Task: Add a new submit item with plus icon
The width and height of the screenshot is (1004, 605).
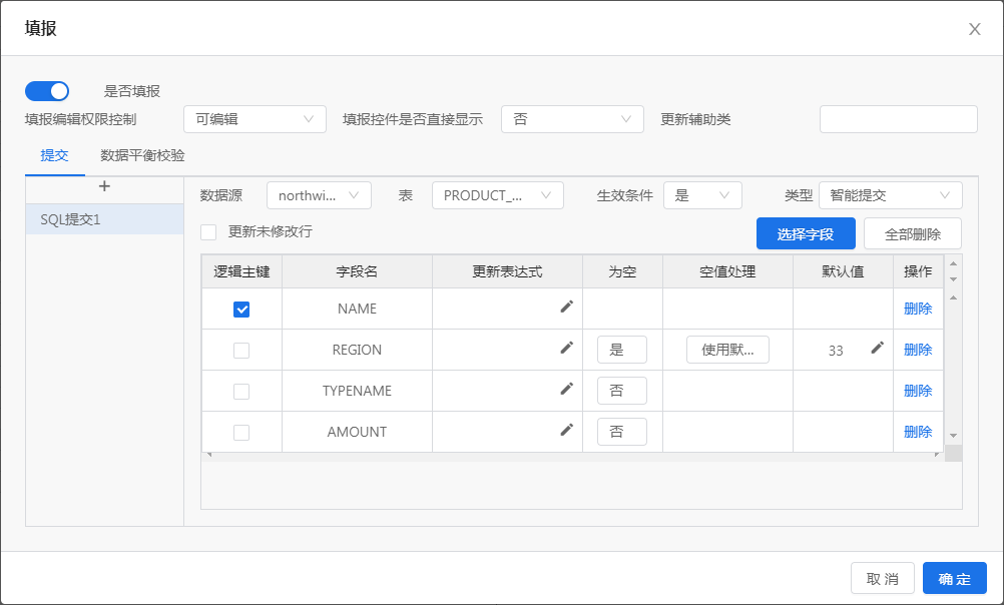Action: (x=104, y=186)
